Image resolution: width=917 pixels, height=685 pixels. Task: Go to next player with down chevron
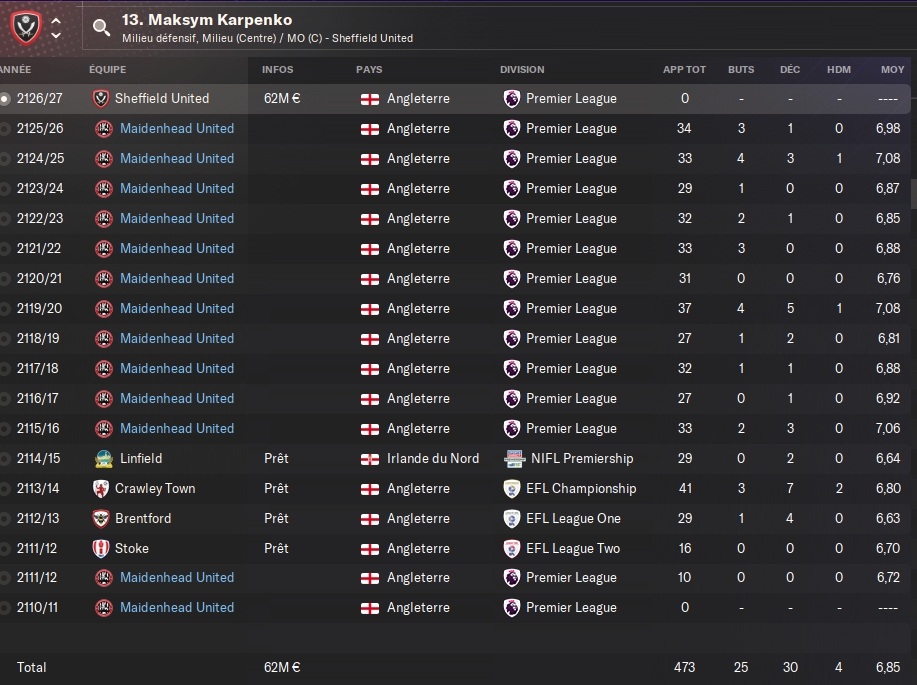56,36
